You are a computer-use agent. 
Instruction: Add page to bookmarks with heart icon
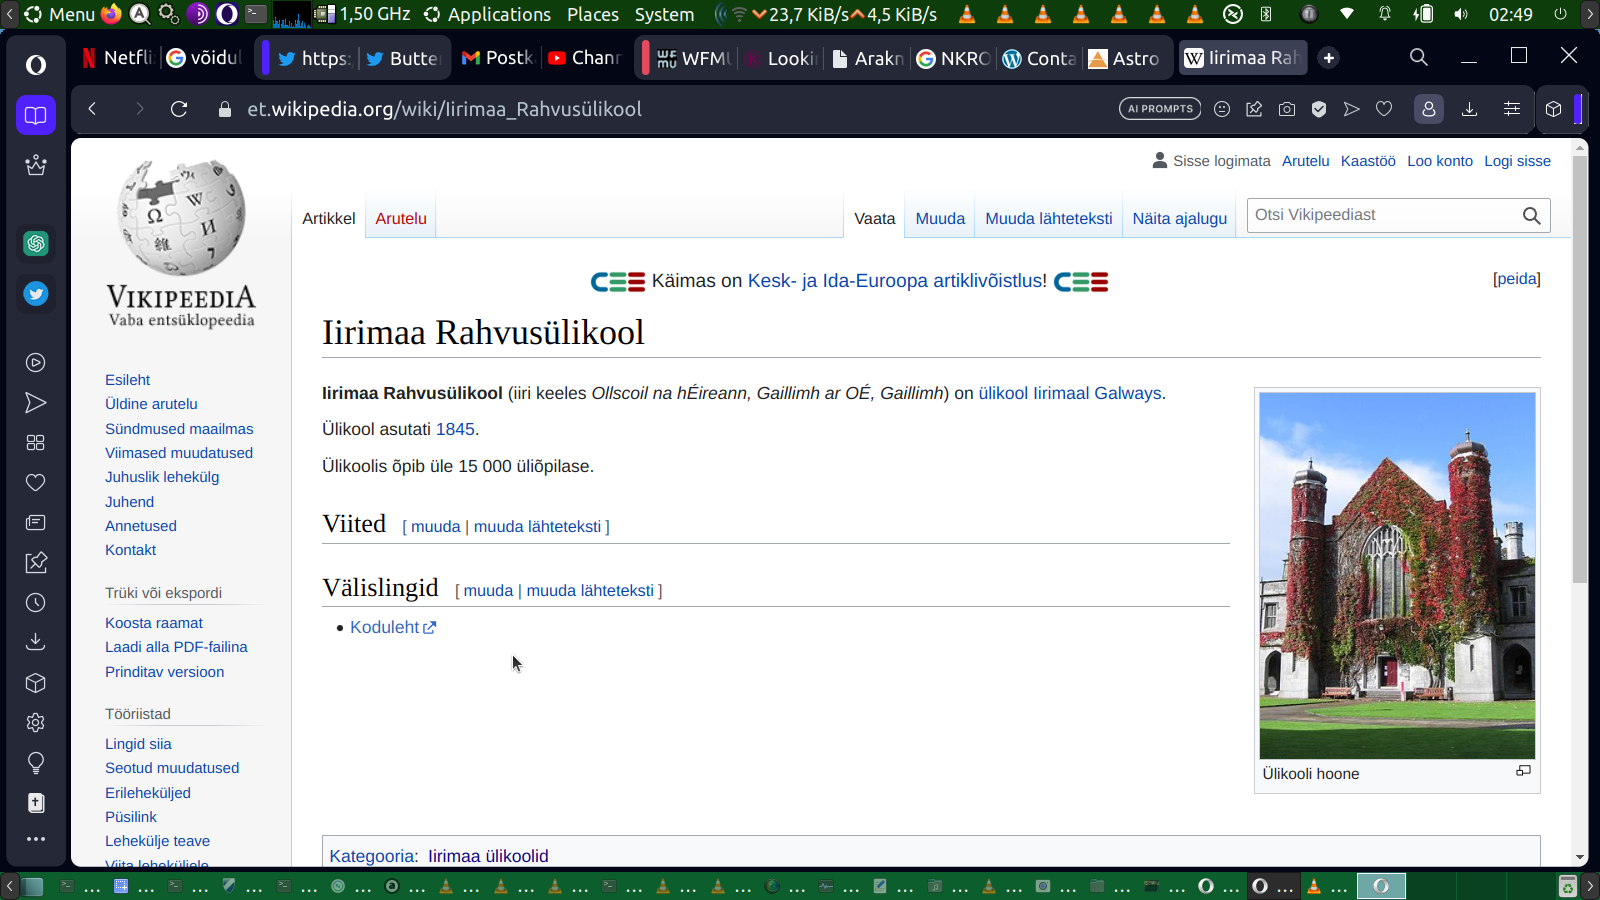coord(1384,109)
